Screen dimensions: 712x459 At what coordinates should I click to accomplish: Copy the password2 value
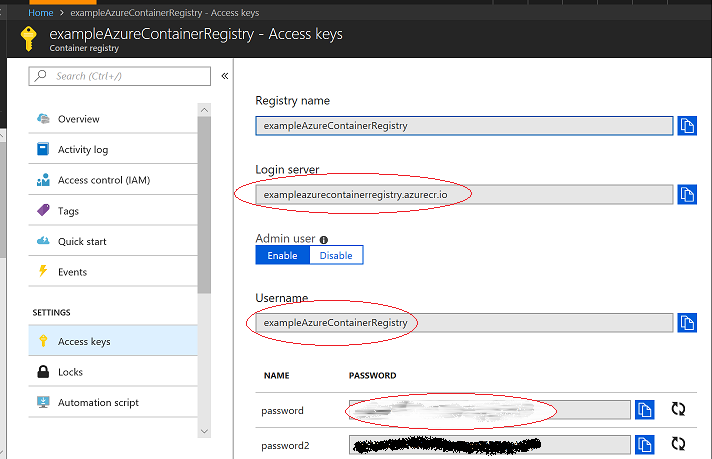point(644,445)
